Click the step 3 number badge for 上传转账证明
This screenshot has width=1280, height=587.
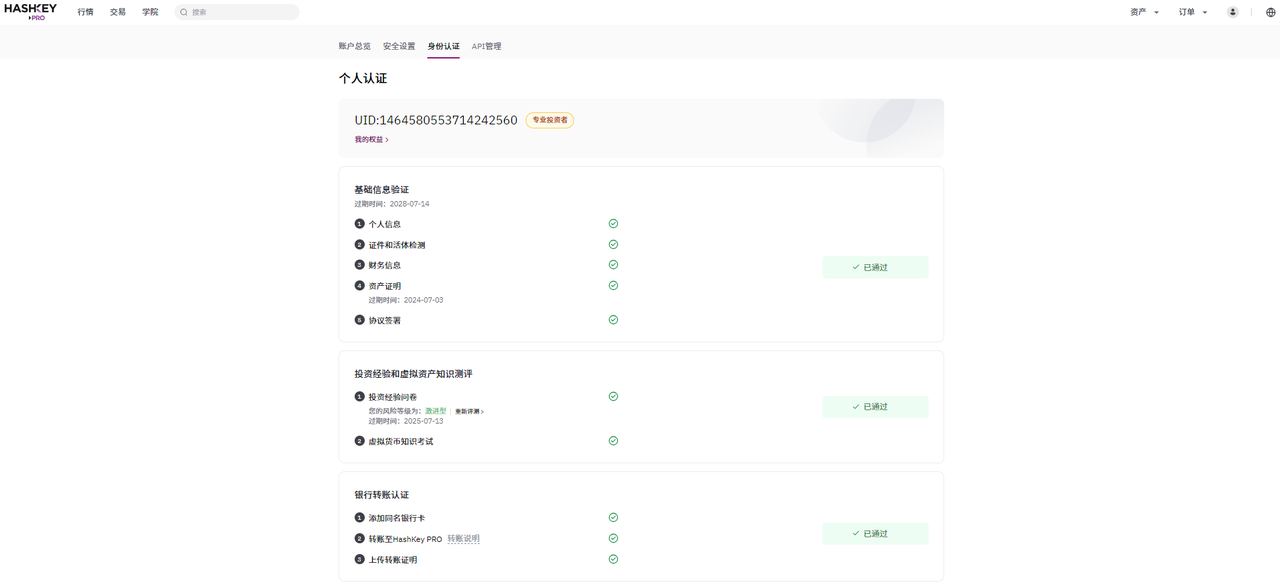tap(360, 559)
